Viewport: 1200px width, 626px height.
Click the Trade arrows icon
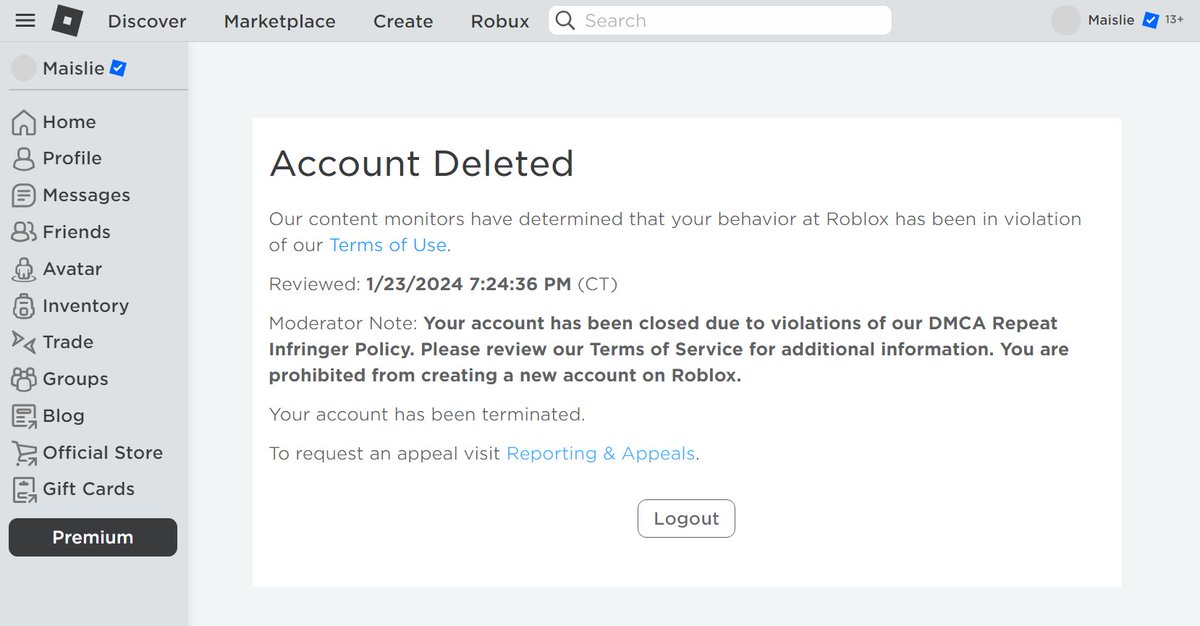coord(24,341)
